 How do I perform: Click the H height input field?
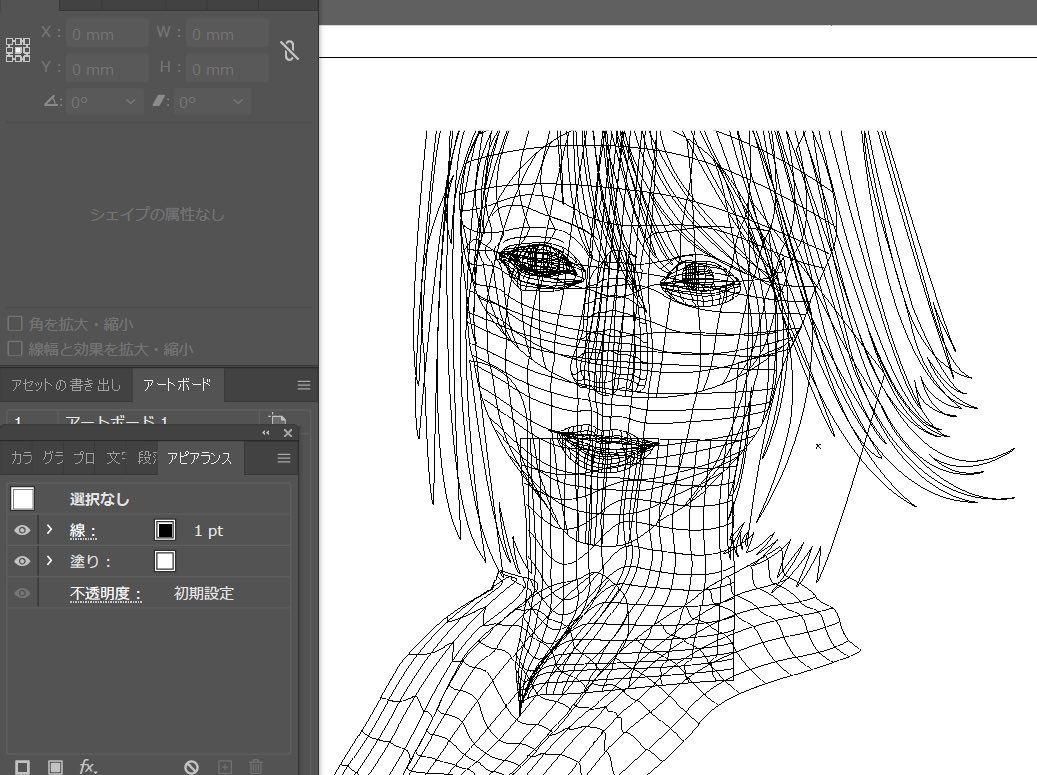tap(228, 69)
